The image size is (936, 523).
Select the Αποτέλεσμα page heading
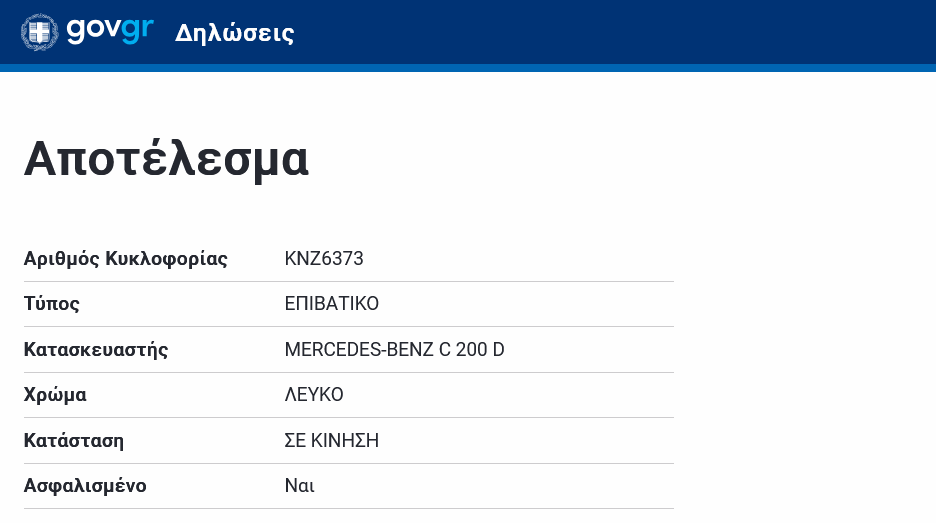pos(167,159)
